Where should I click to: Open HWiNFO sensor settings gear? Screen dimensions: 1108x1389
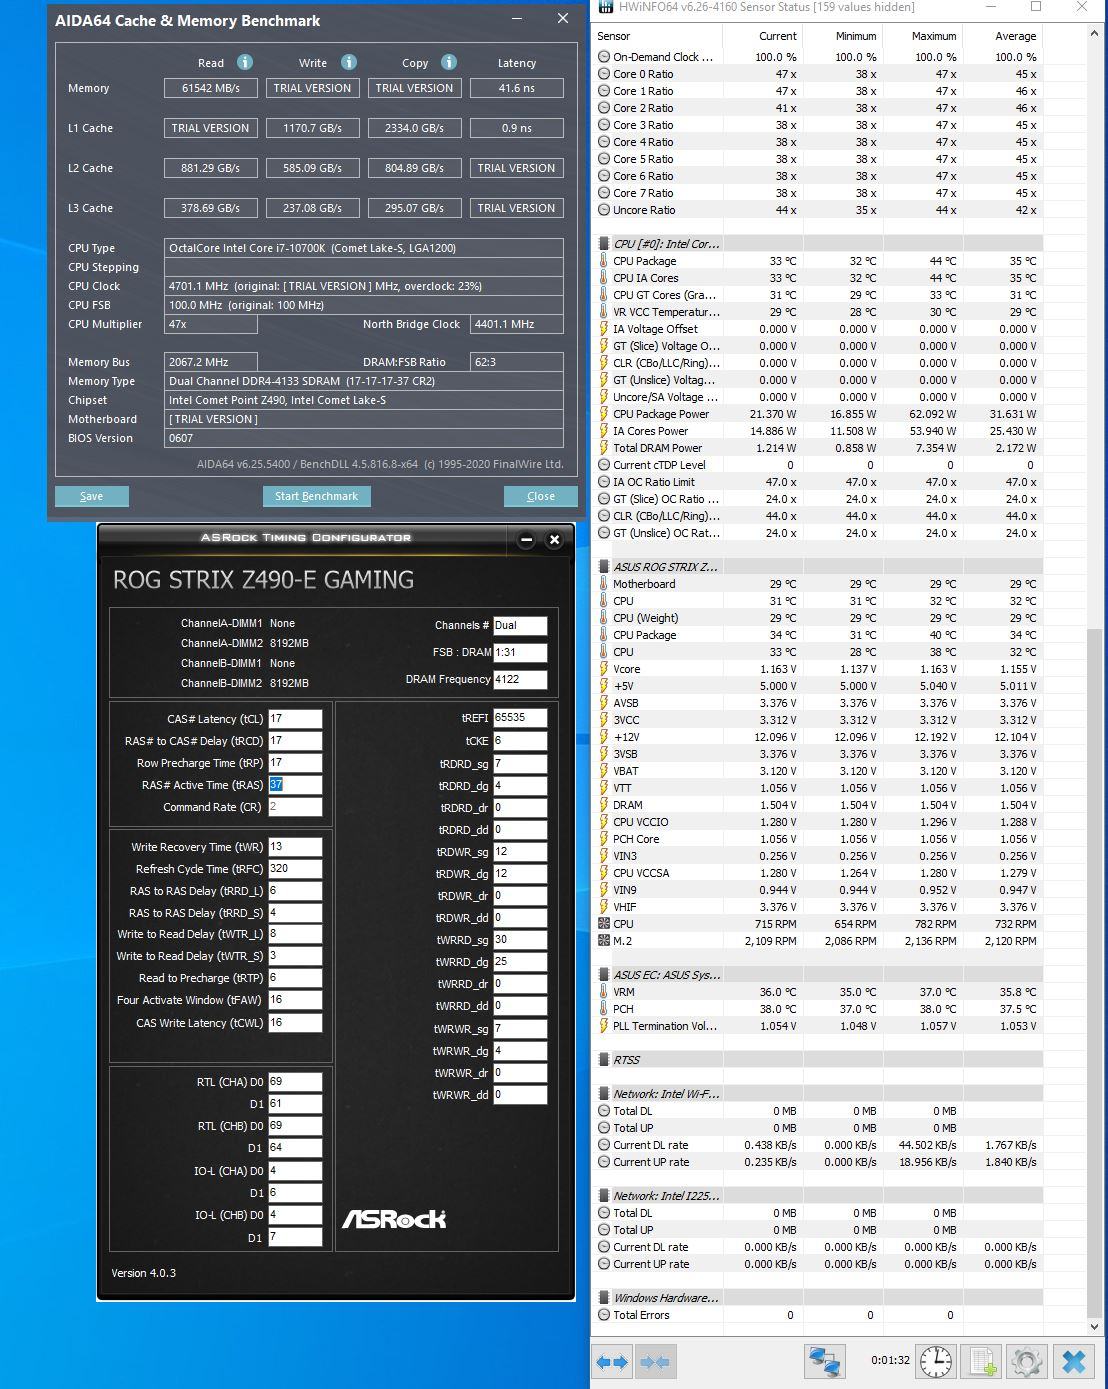pyautogui.click(x=1027, y=1362)
